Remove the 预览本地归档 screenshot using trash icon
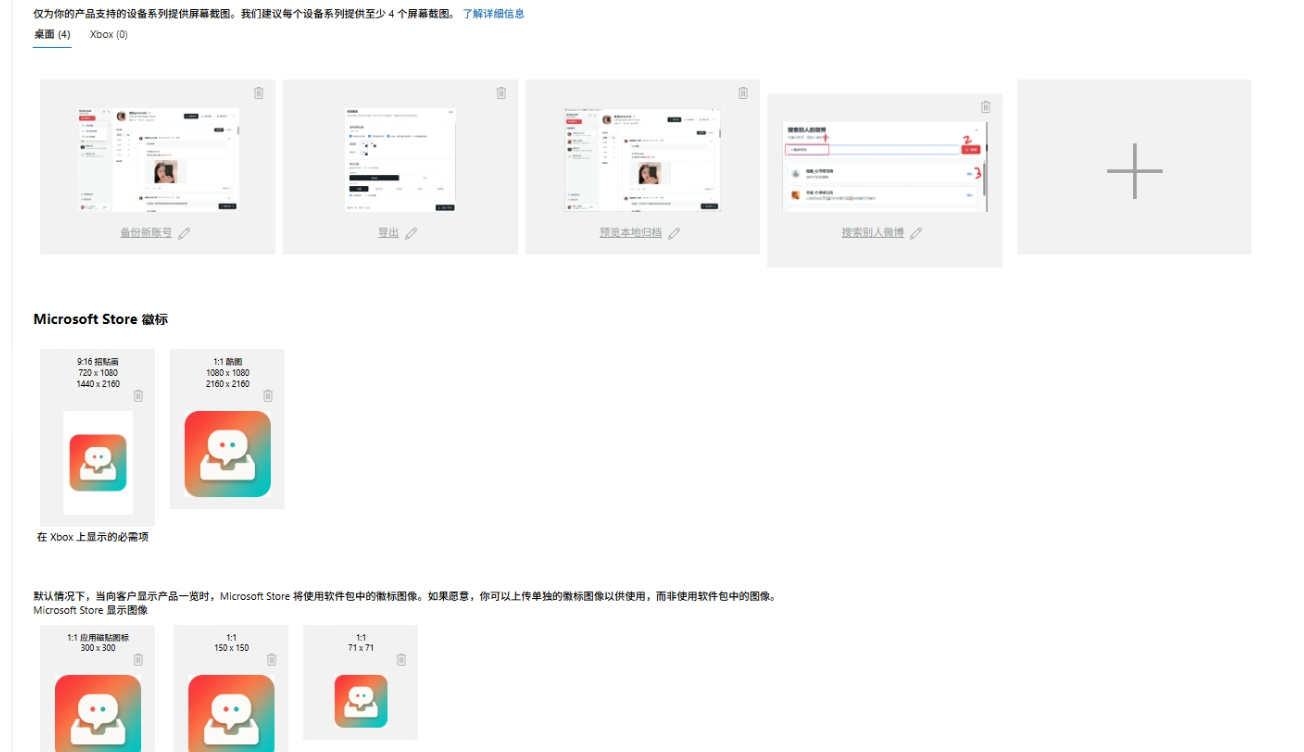The width and height of the screenshot is (1304, 752). 743,93
